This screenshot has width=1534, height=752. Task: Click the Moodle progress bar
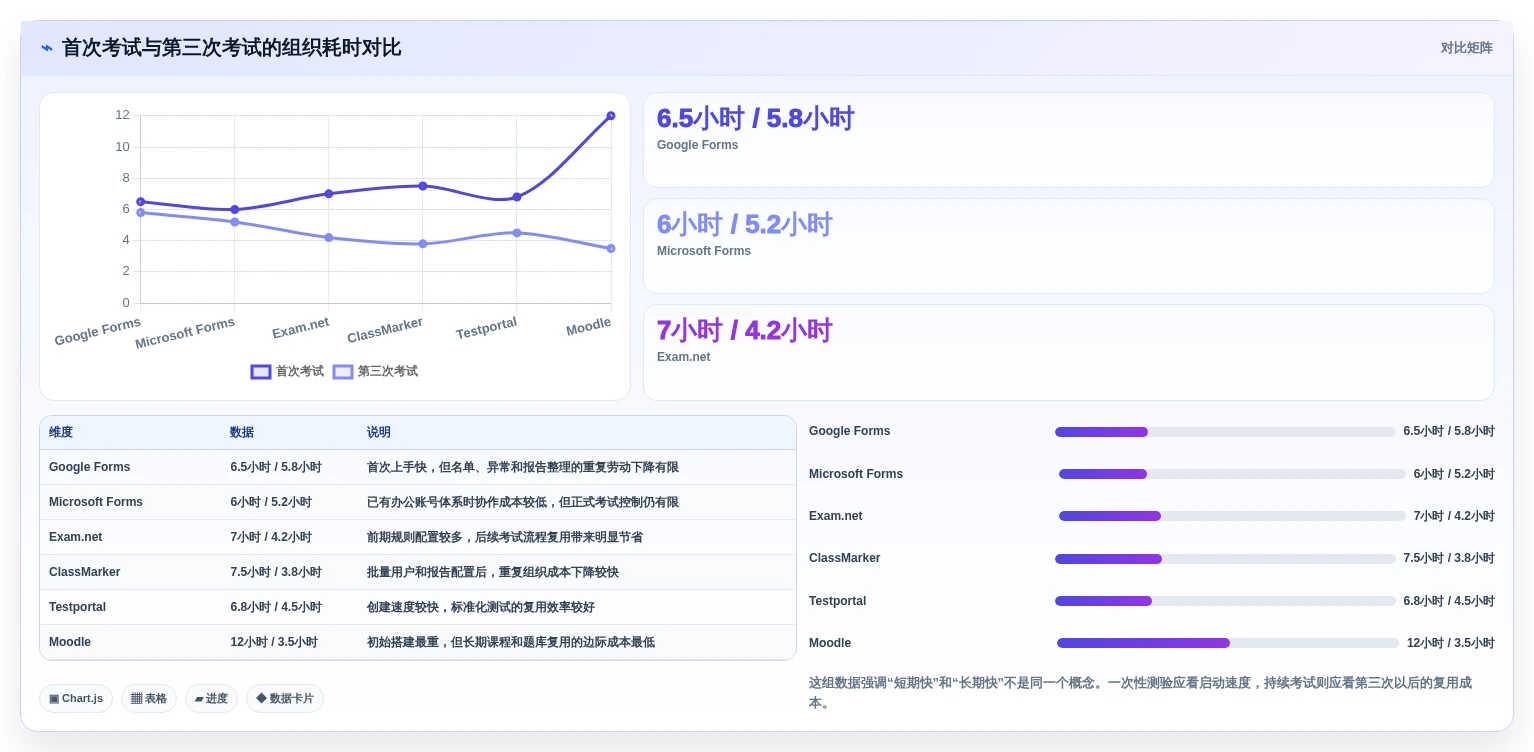(x=1228, y=643)
